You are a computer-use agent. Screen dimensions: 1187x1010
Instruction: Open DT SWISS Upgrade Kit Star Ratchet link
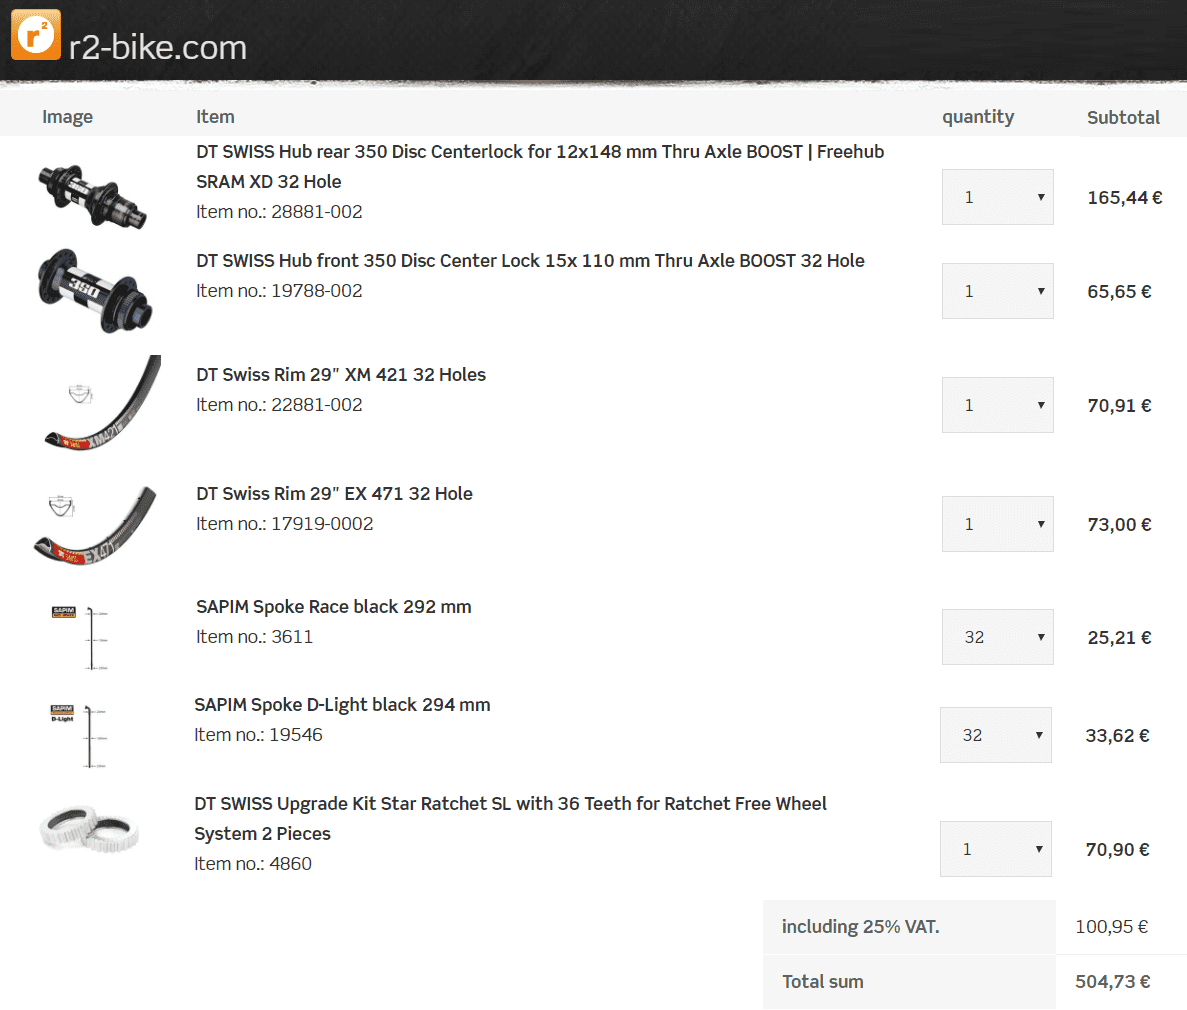pos(510,804)
